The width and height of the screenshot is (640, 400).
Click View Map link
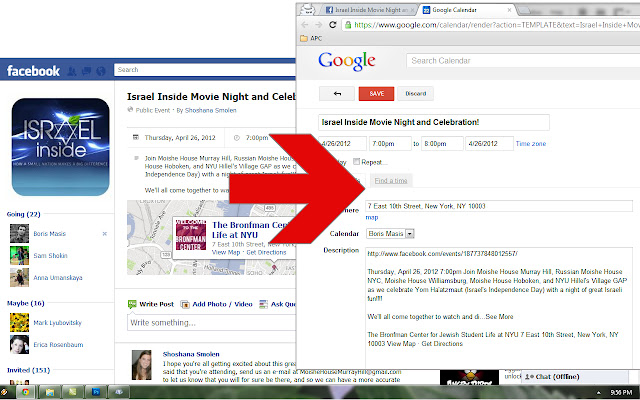(226, 253)
